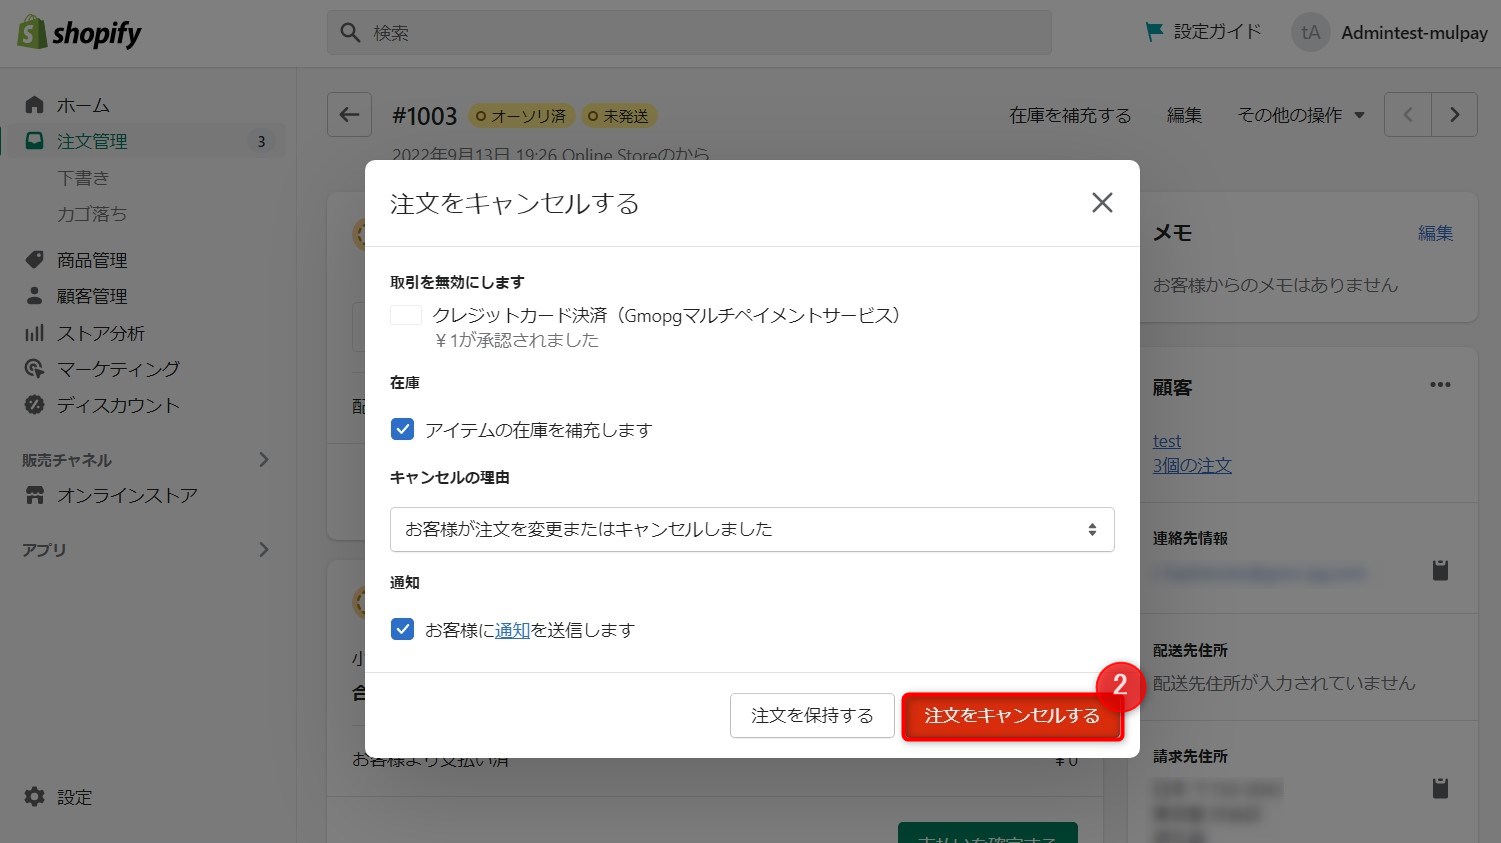Open the 3個の注文 customer link

coord(1192,465)
